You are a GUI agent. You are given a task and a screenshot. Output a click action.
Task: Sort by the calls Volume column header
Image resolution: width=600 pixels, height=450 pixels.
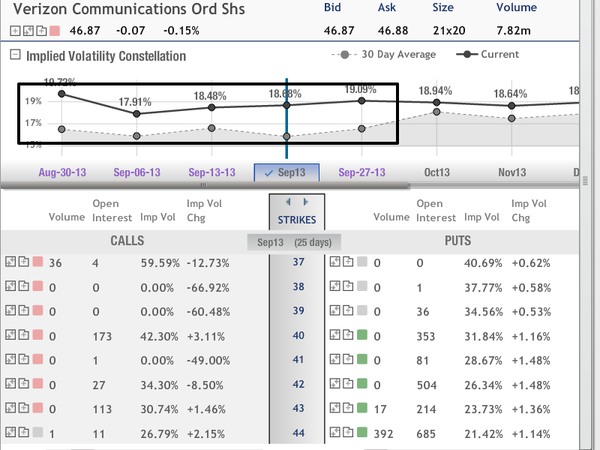67,217
